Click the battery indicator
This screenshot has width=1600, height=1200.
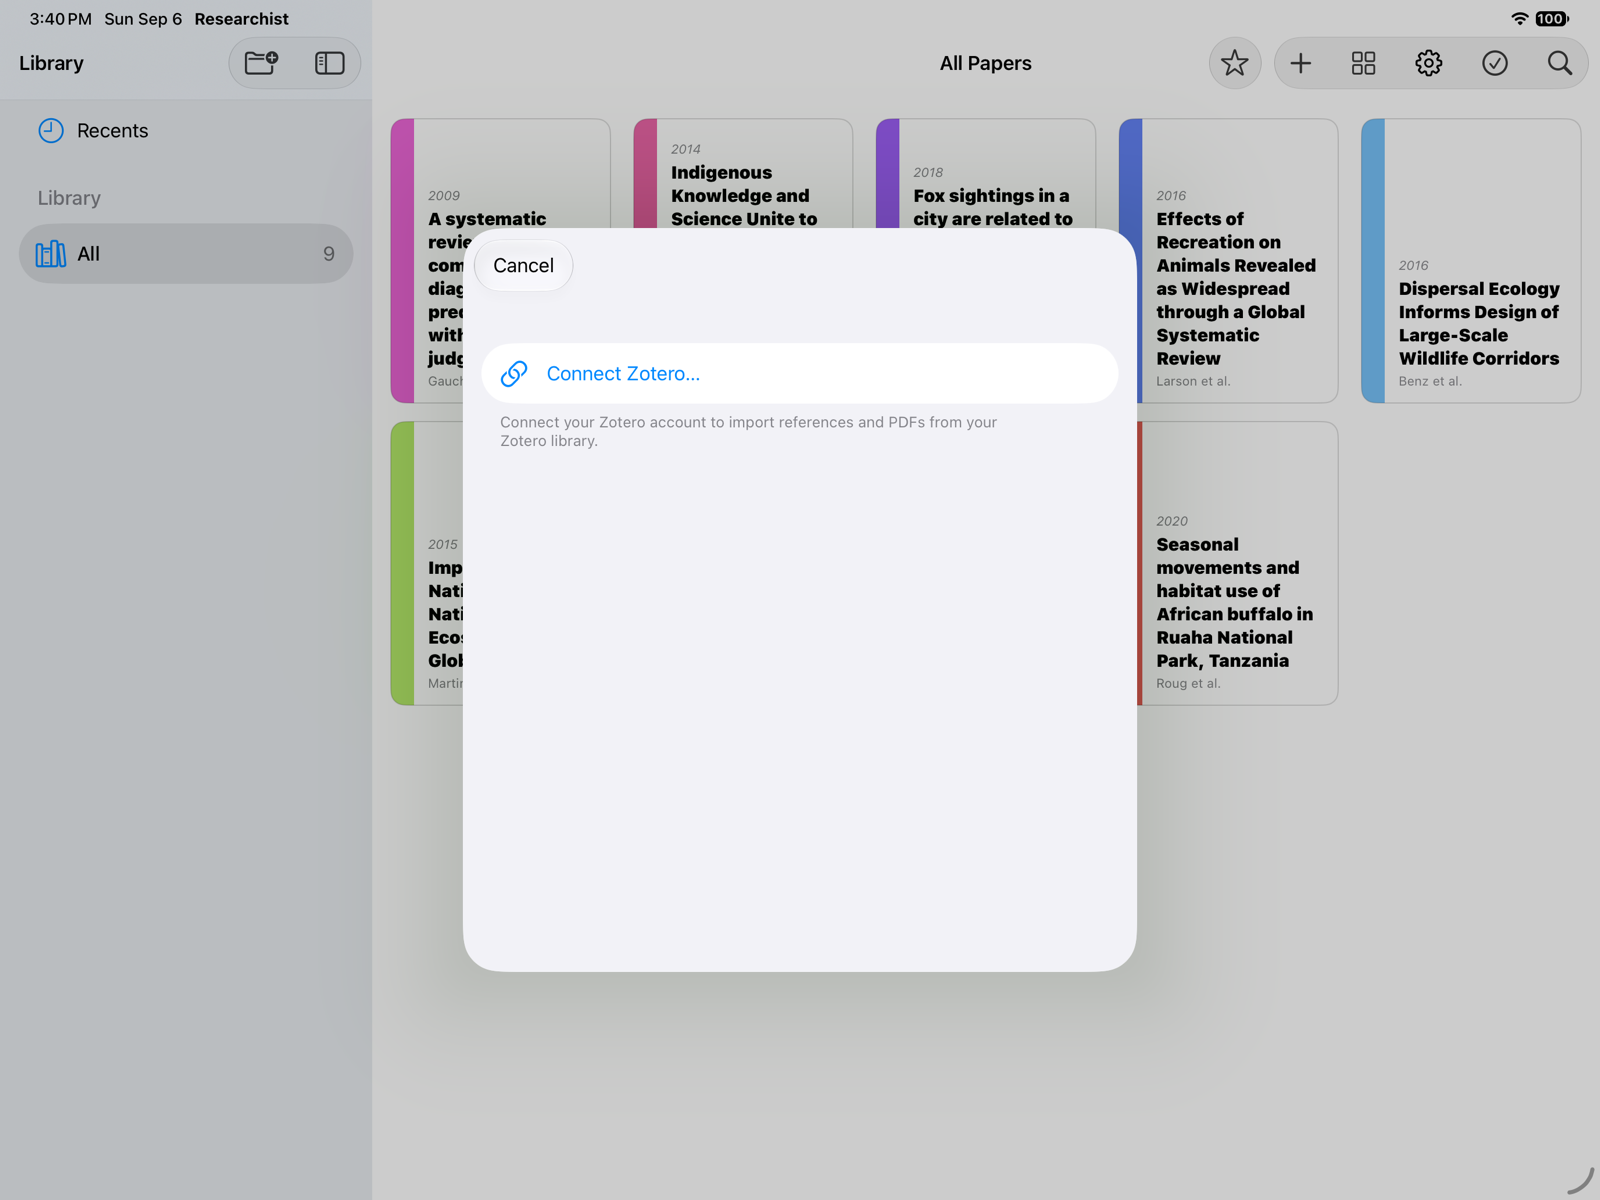(1552, 19)
